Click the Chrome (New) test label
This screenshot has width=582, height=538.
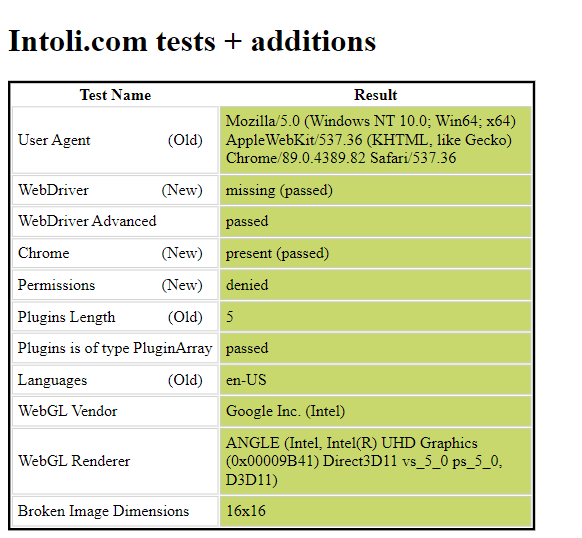pyautogui.click(x=115, y=253)
